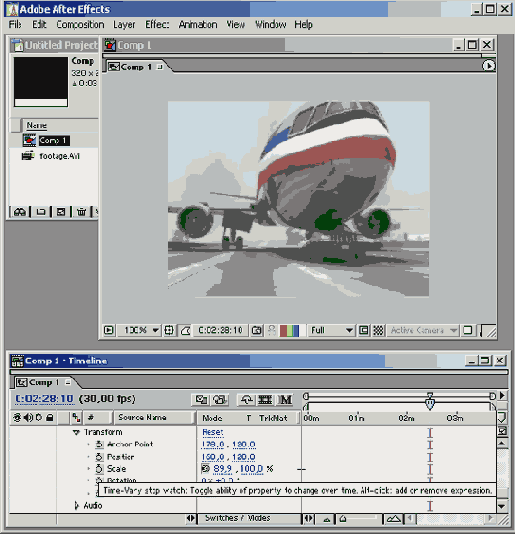The height and width of the screenshot is (534, 515).
Task: Collapse the Transform property group
Action: point(76,432)
